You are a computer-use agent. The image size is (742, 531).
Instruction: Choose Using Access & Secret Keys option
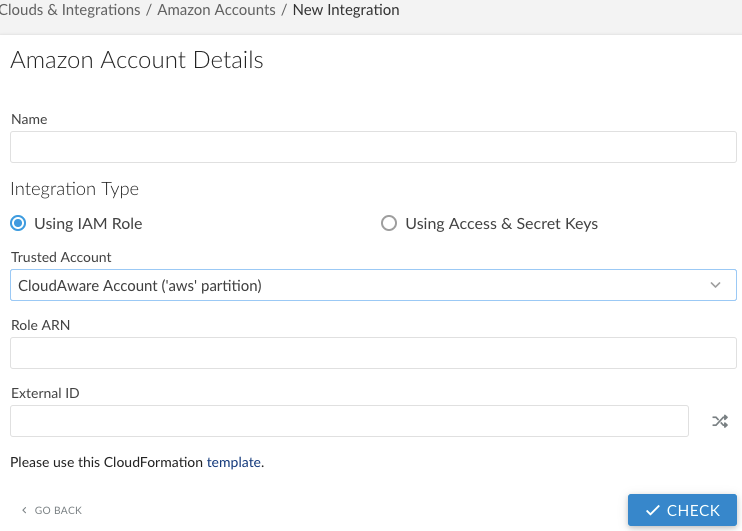[389, 223]
